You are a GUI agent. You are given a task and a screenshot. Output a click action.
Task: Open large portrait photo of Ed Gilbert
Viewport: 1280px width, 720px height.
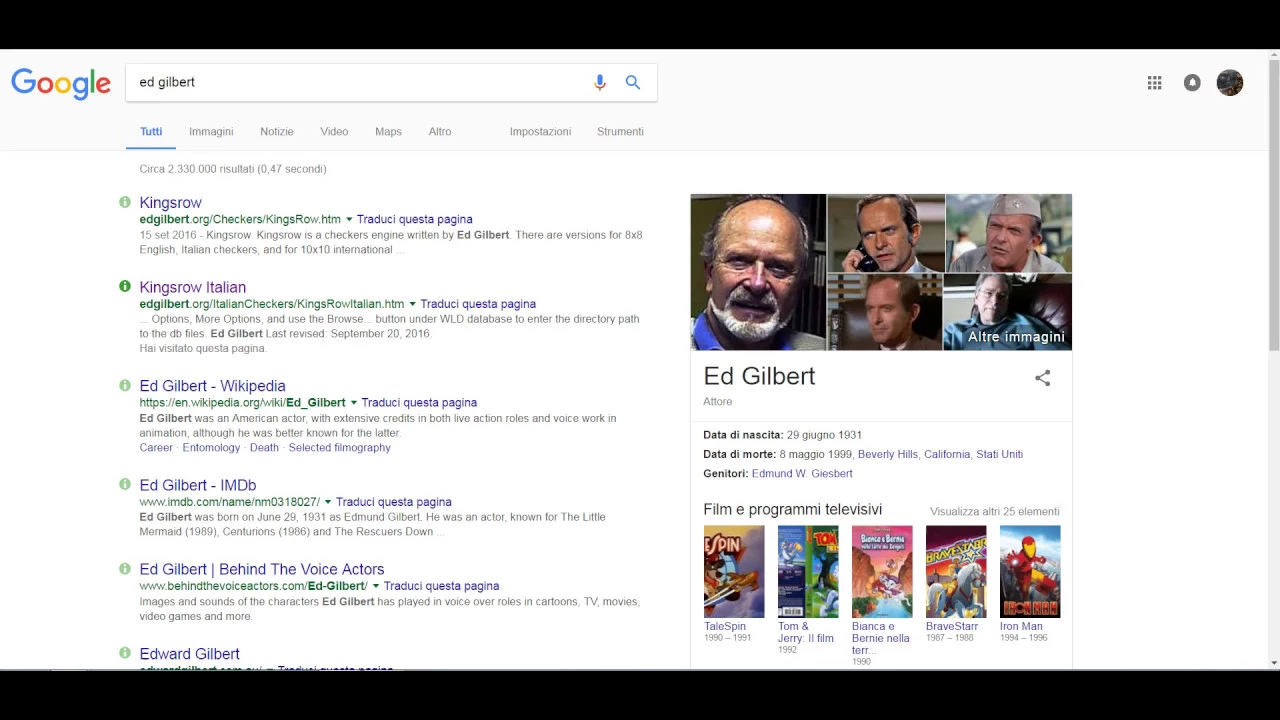pos(758,272)
